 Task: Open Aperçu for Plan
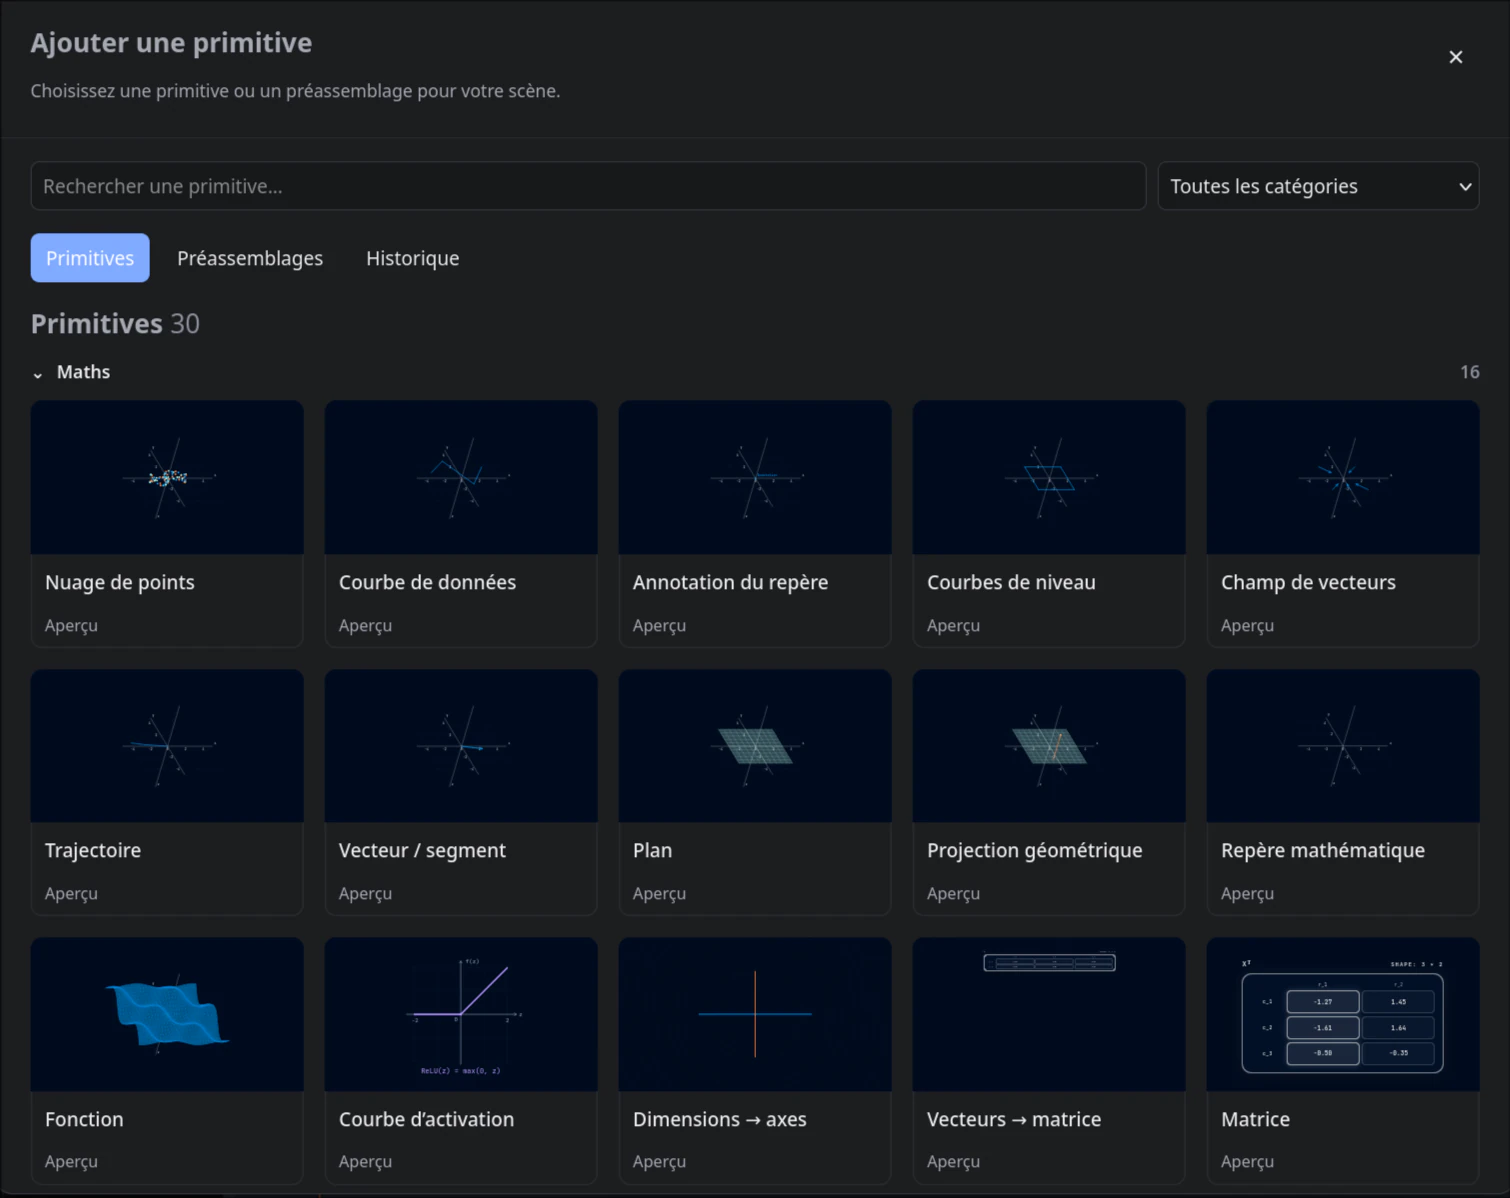click(x=659, y=893)
